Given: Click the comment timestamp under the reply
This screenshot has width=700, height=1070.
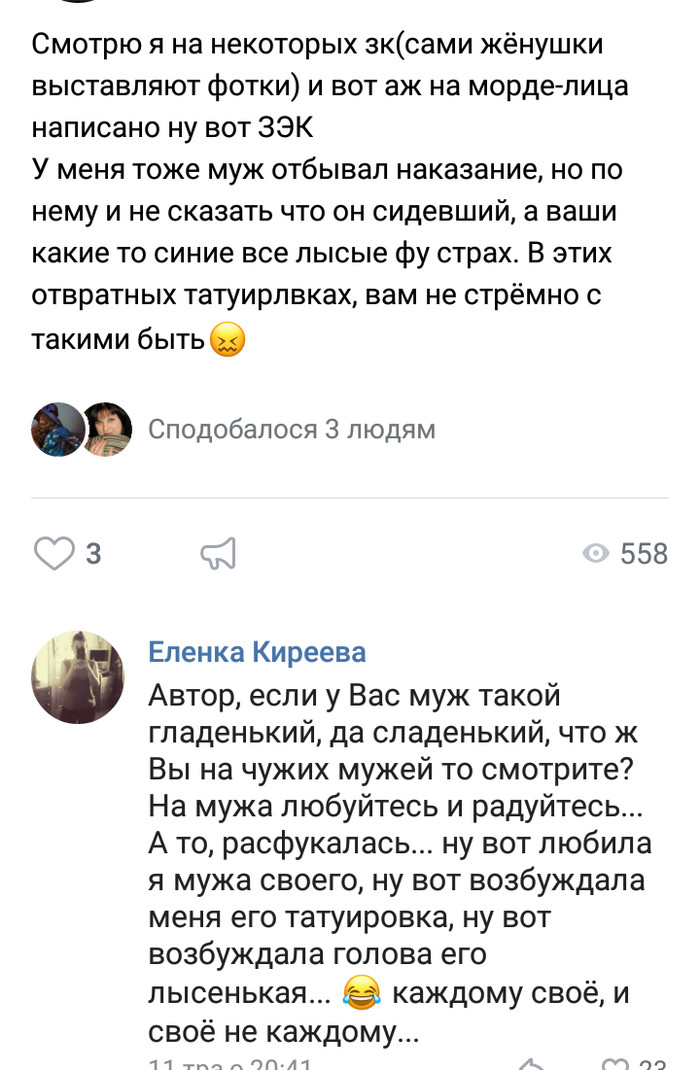Looking at the screenshot, I should pyautogui.click(x=230, y=1064).
